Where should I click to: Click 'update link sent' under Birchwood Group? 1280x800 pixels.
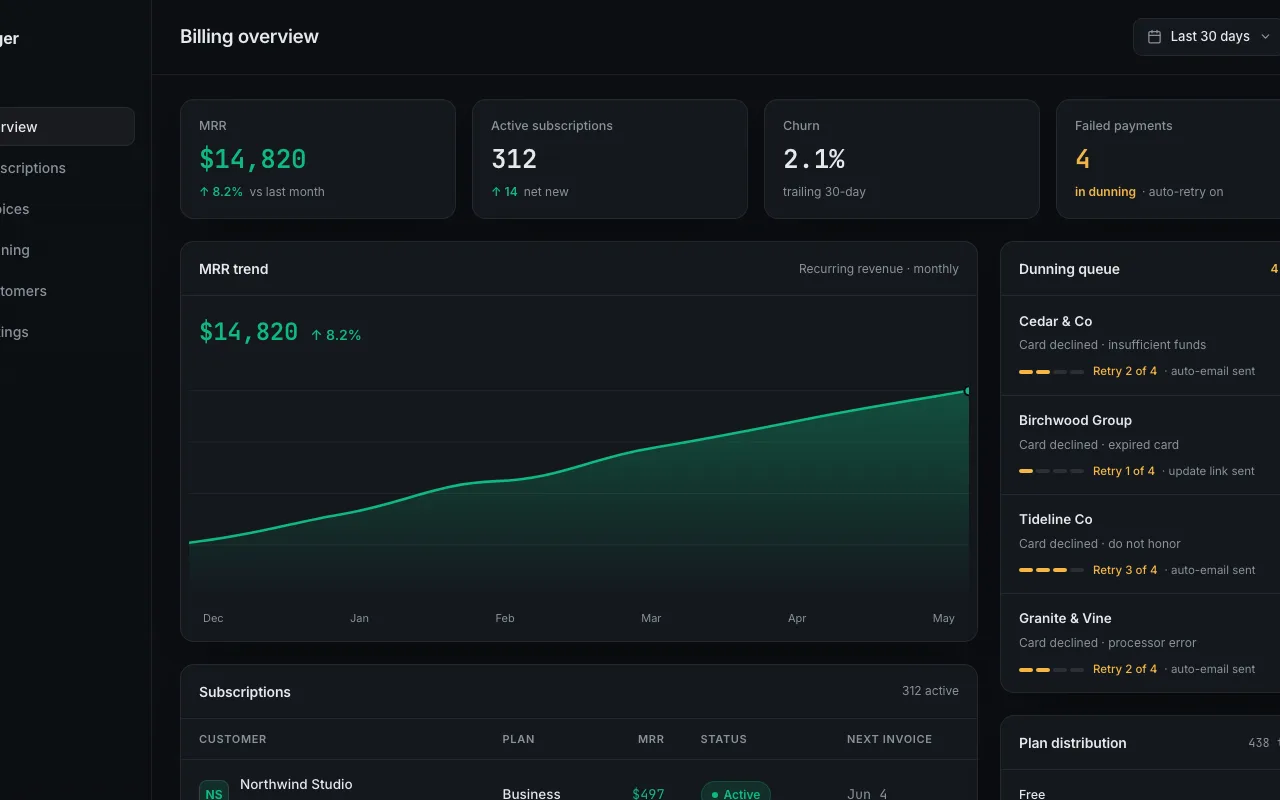pos(1211,471)
